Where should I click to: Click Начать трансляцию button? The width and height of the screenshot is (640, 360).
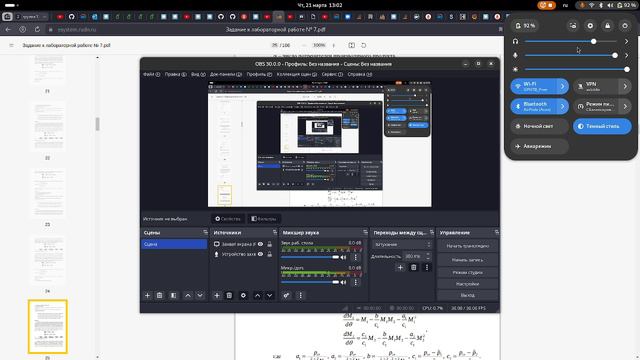click(x=467, y=246)
